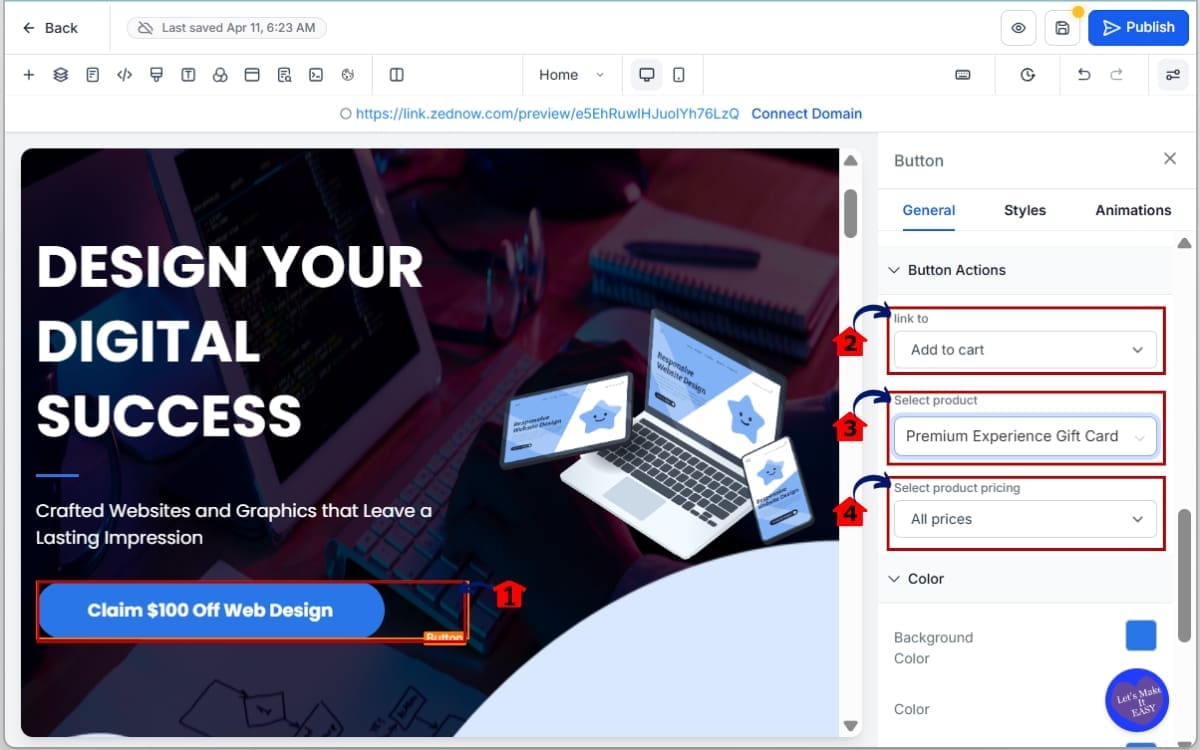The width and height of the screenshot is (1200, 750).
Task: Click the undo arrow
Action: coord(1084,75)
